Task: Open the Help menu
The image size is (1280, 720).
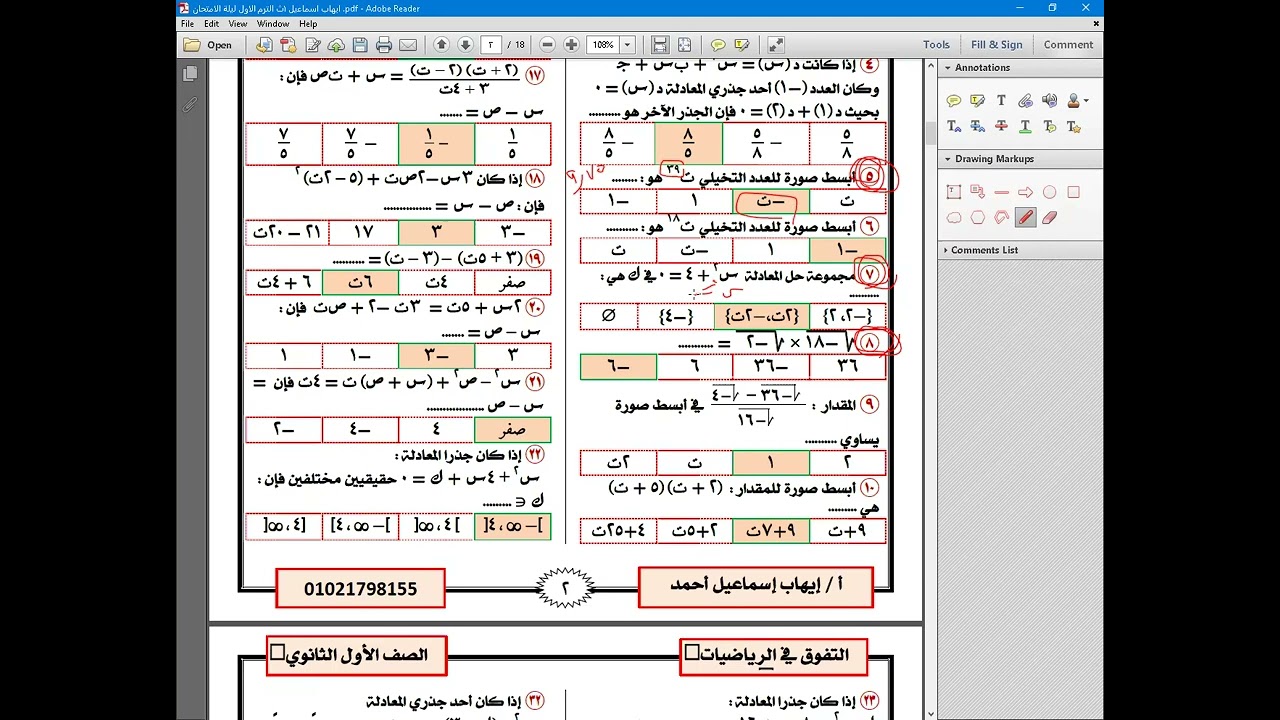Action: [308, 24]
